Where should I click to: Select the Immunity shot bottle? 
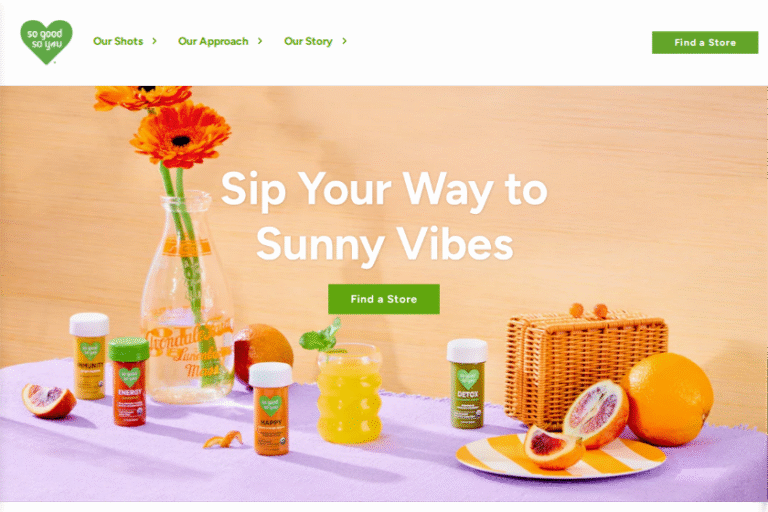pyautogui.click(x=90, y=355)
